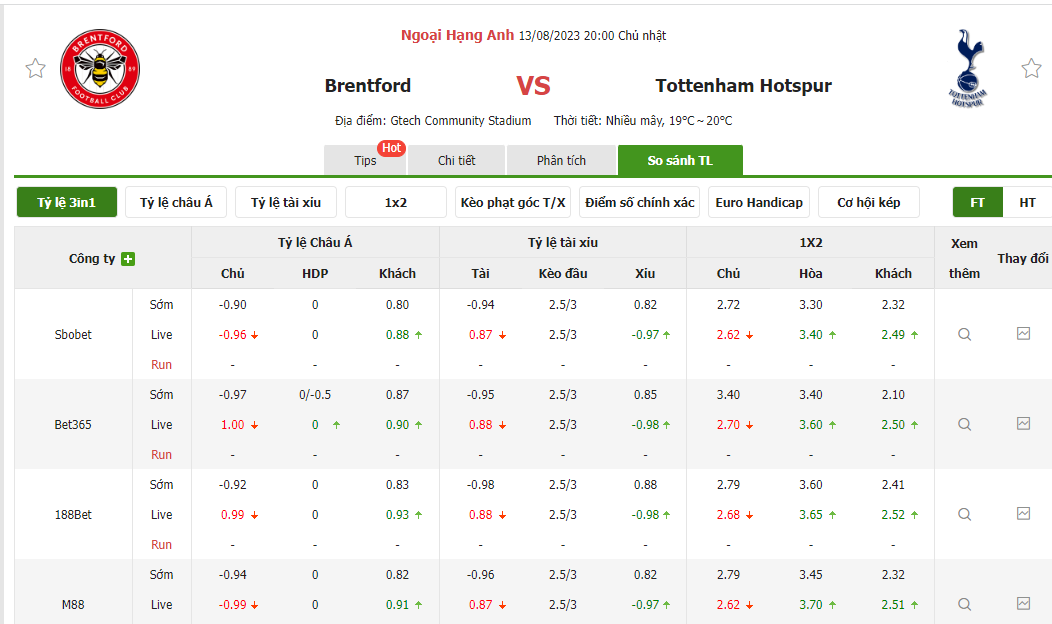Click 188Bet early over odds -0.98

click(x=480, y=484)
